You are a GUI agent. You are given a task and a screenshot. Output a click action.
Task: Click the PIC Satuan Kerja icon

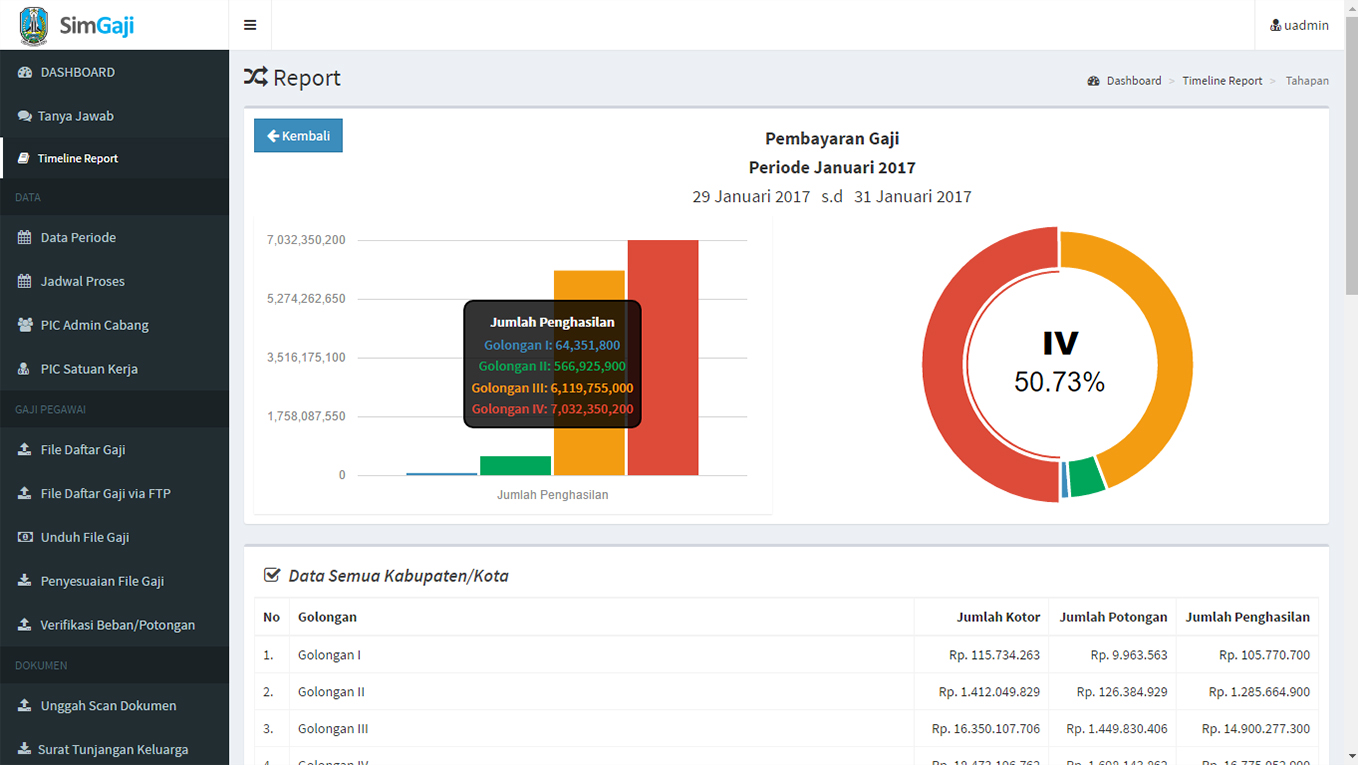(25, 369)
